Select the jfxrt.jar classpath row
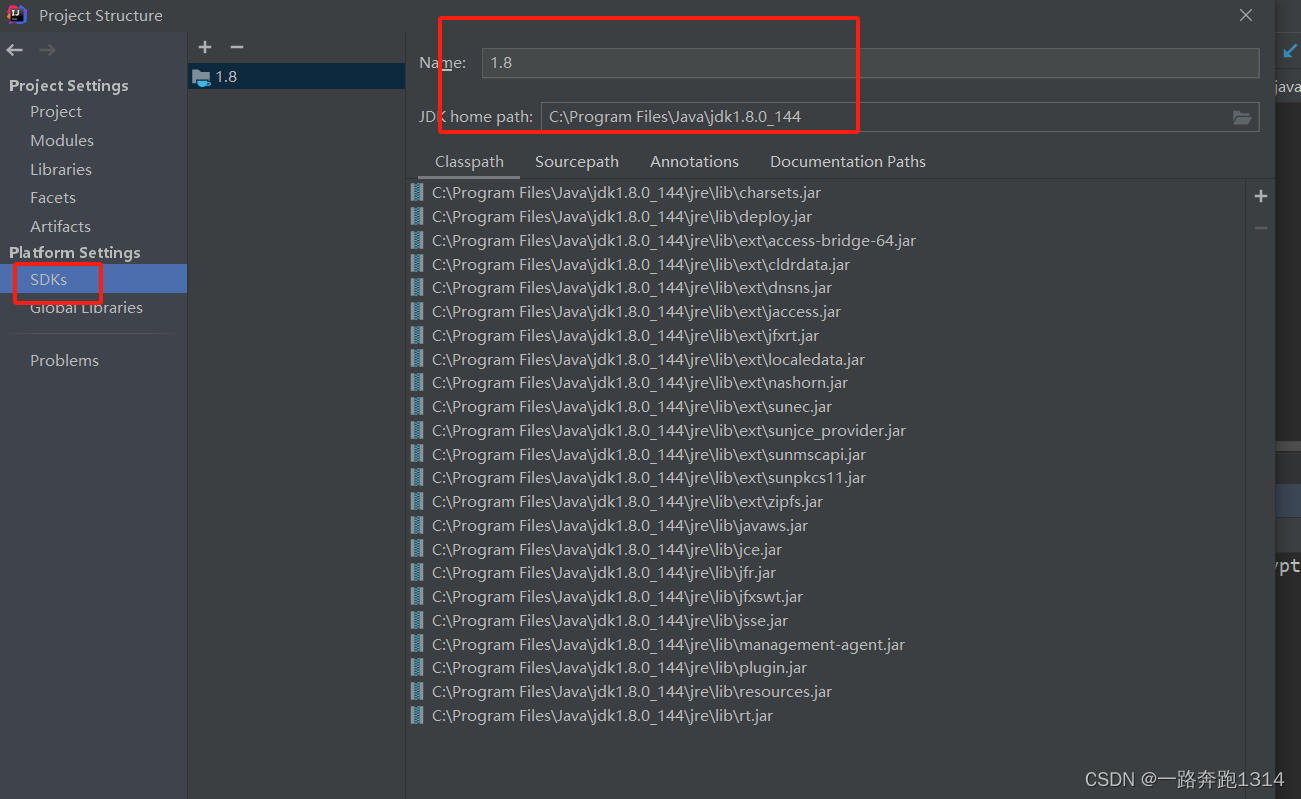This screenshot has width=1301, height=799. [x=825, y=335]
